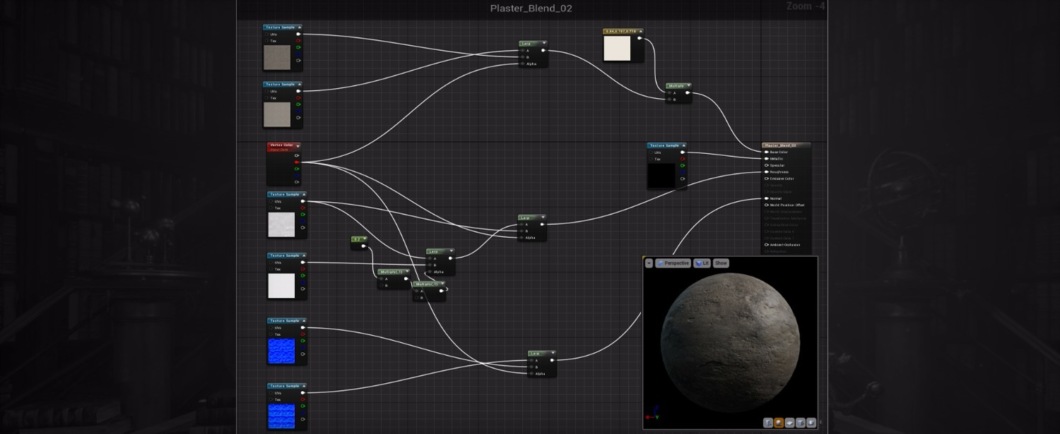The image size is (1060, 434).
Task: Switch preview mesh to cylinder shape
Action: click(768, 423)
